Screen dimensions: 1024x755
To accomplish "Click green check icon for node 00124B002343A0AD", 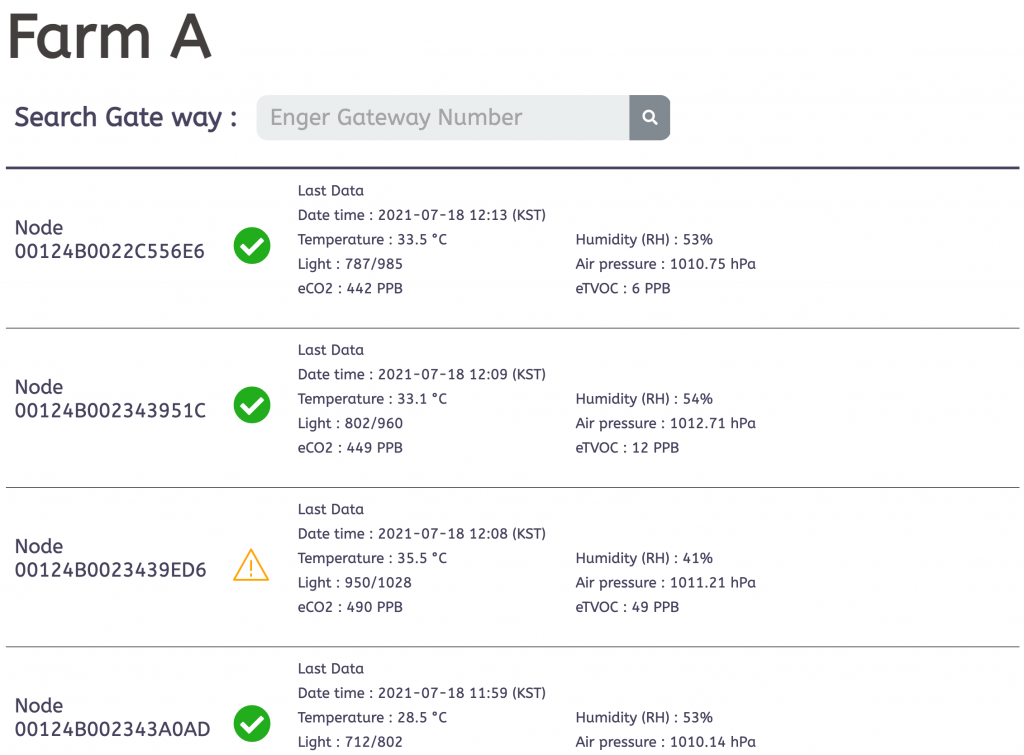I will pyautogui.click(x=252, y=723).
